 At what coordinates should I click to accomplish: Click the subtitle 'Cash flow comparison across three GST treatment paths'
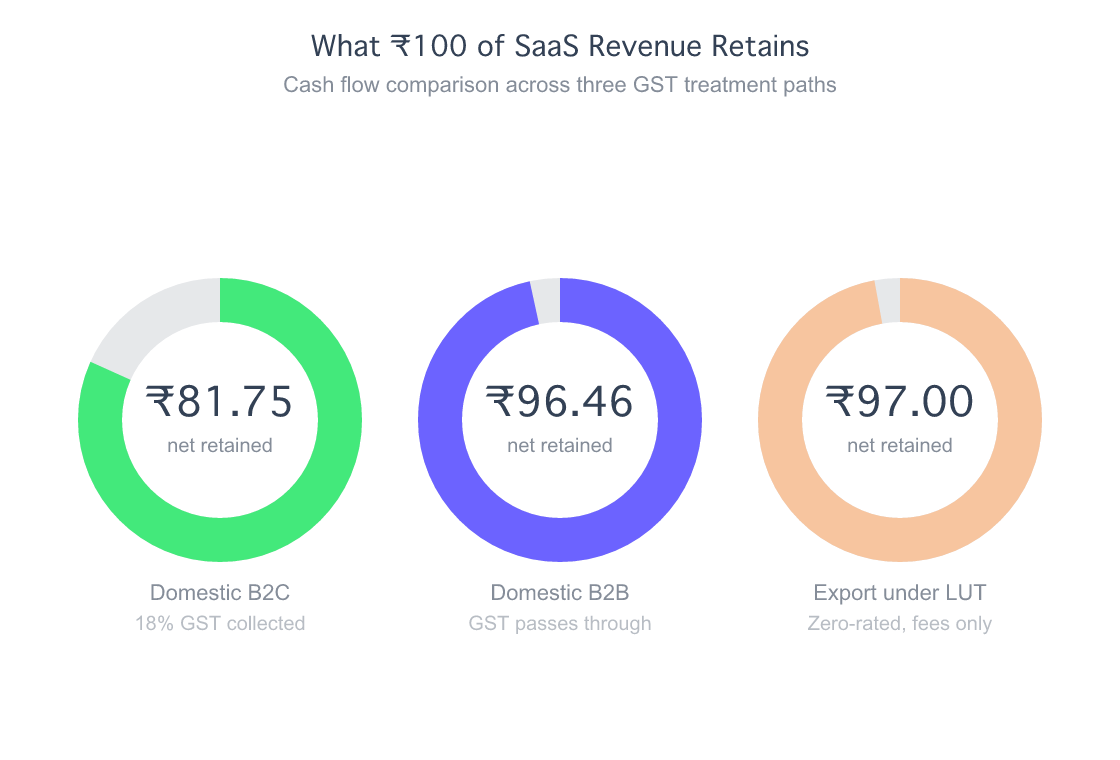560,85
